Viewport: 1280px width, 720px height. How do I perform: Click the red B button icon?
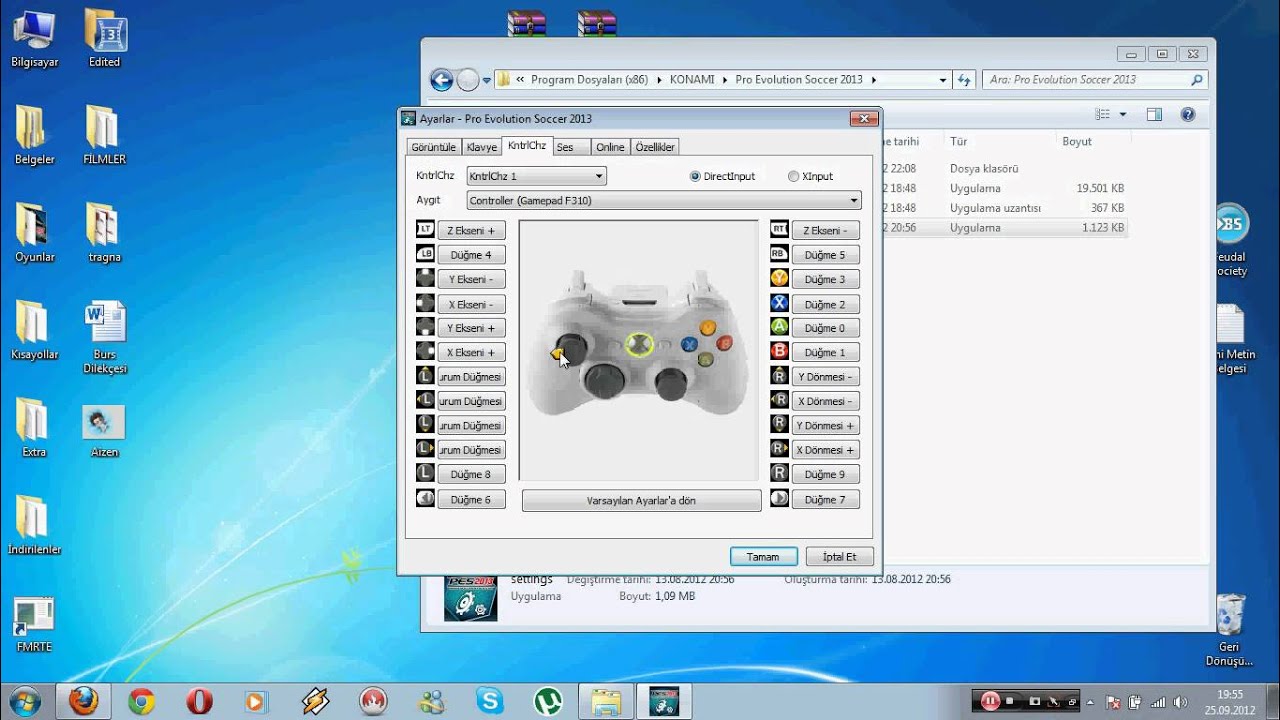pyautogui.click(x=779, y=352)
